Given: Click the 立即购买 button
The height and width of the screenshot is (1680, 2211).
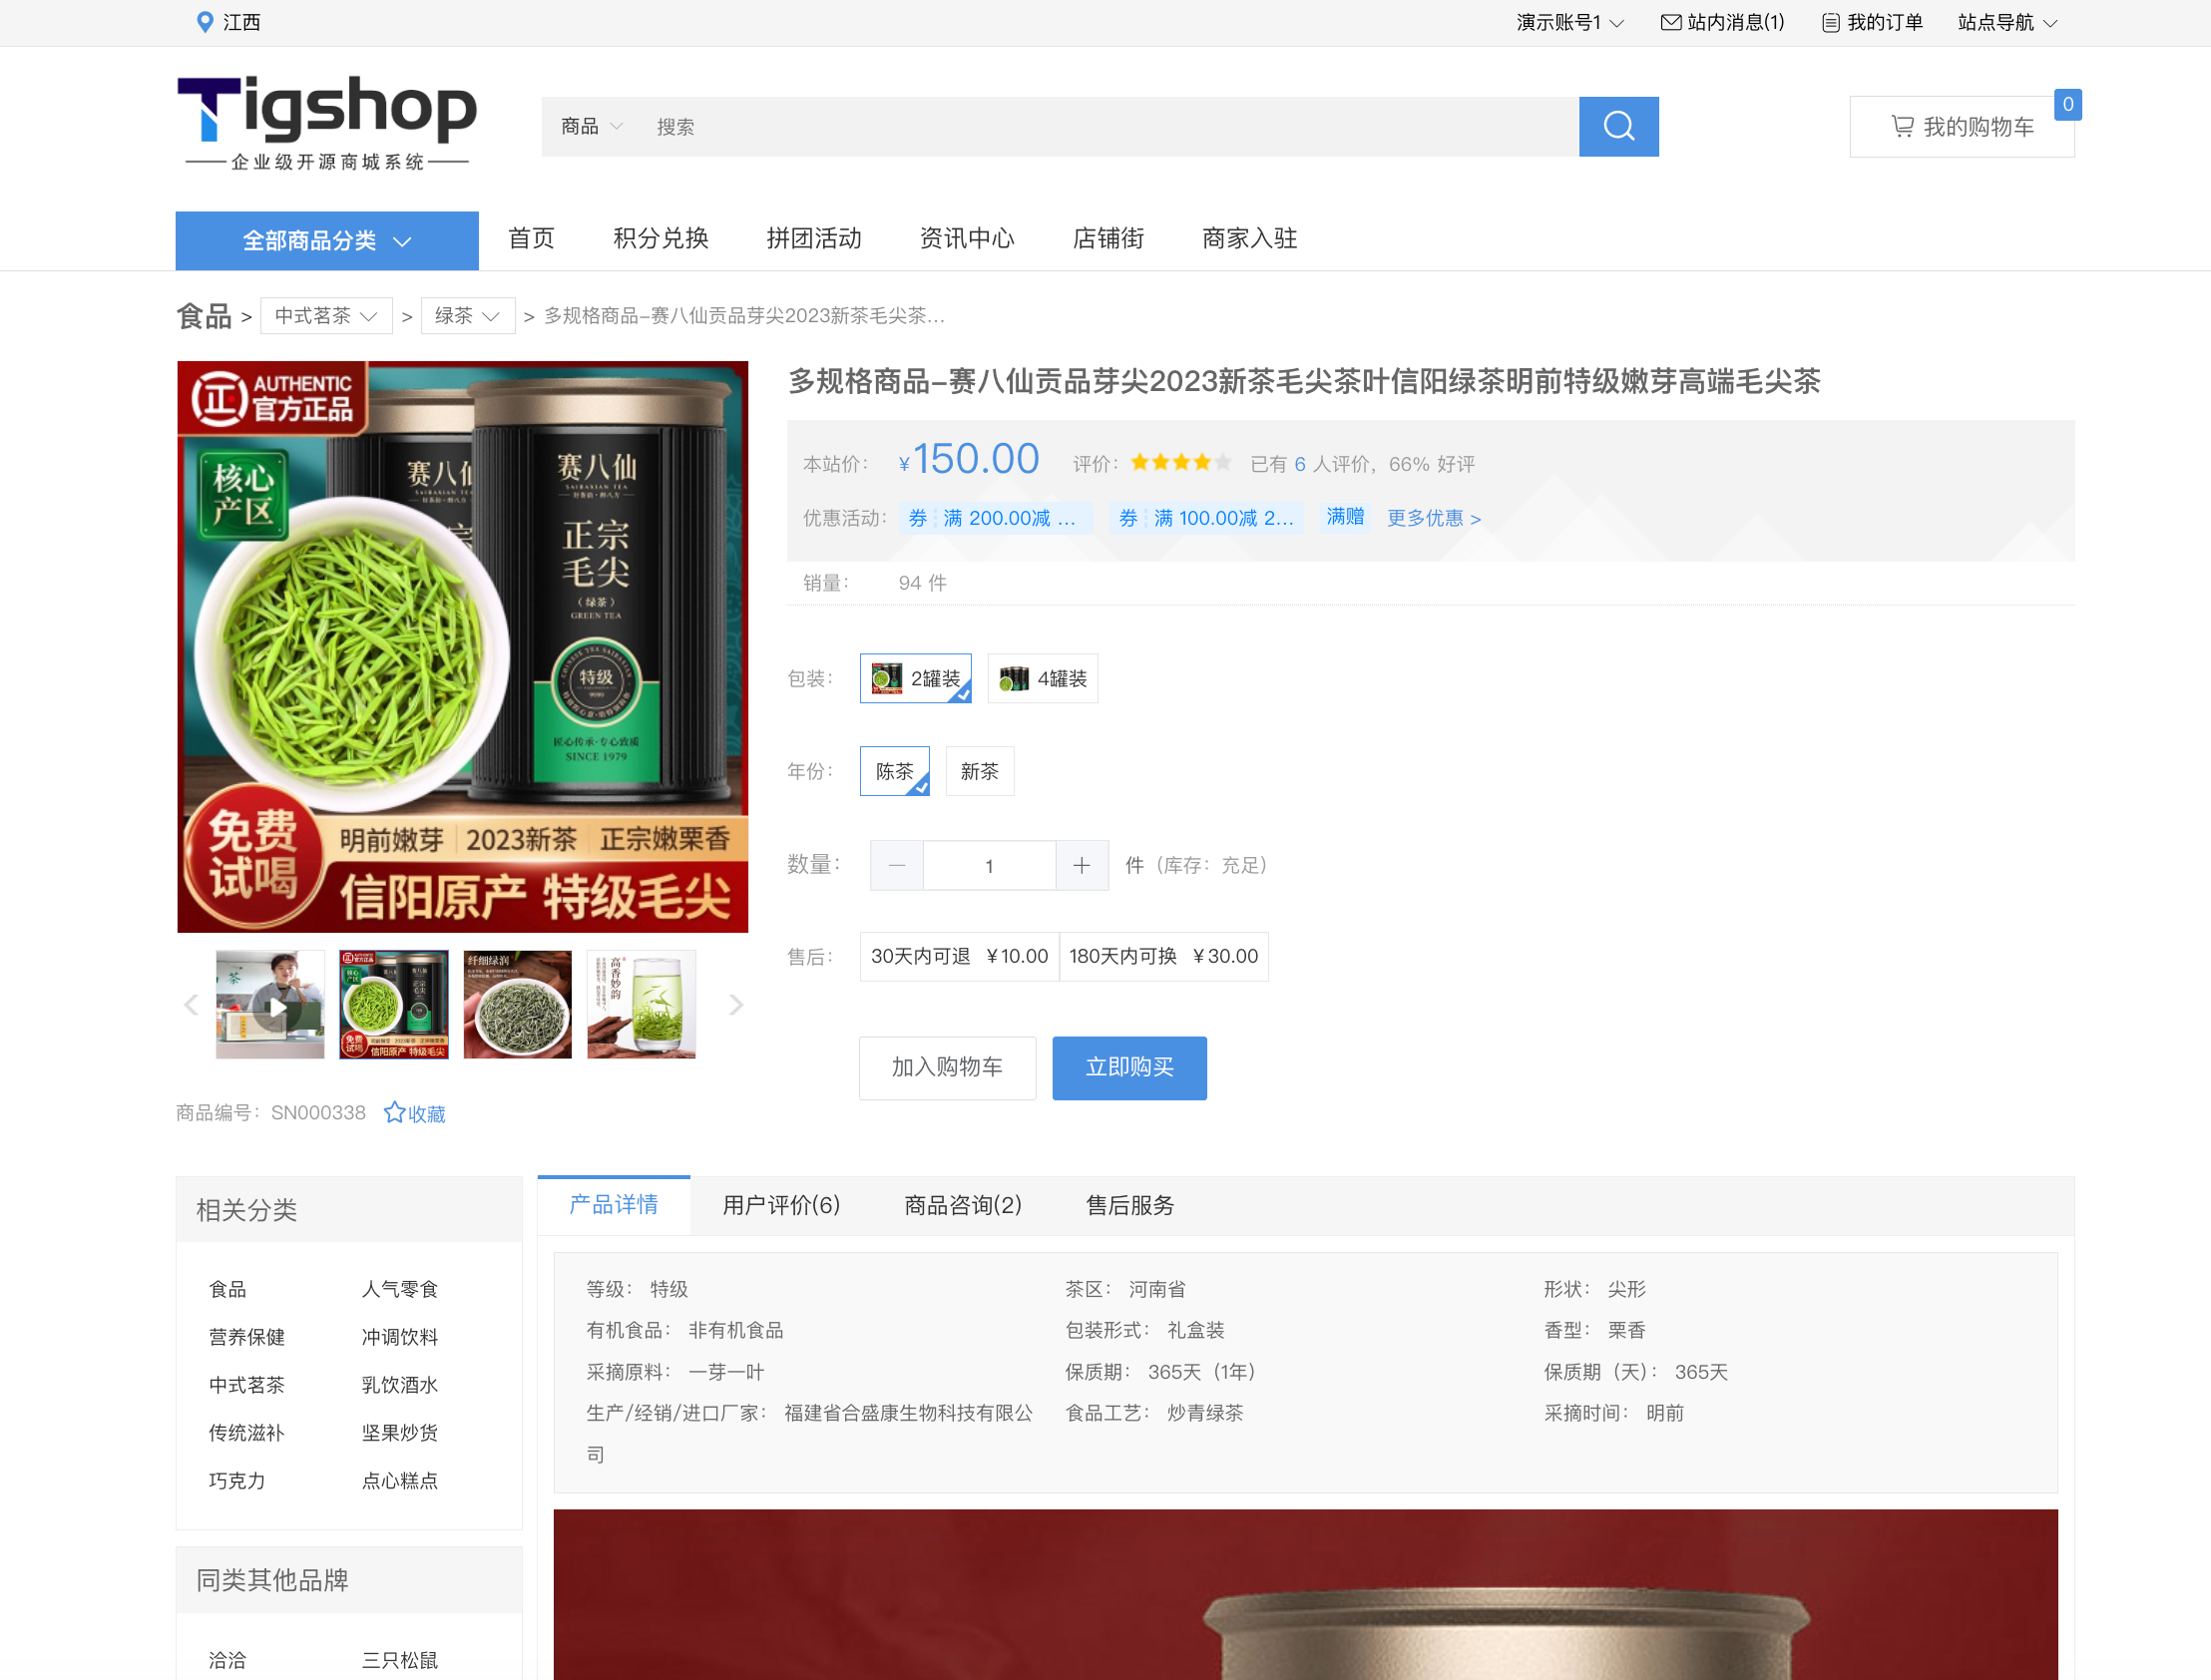Looking at the screenshot, I should point(1129,1067).
